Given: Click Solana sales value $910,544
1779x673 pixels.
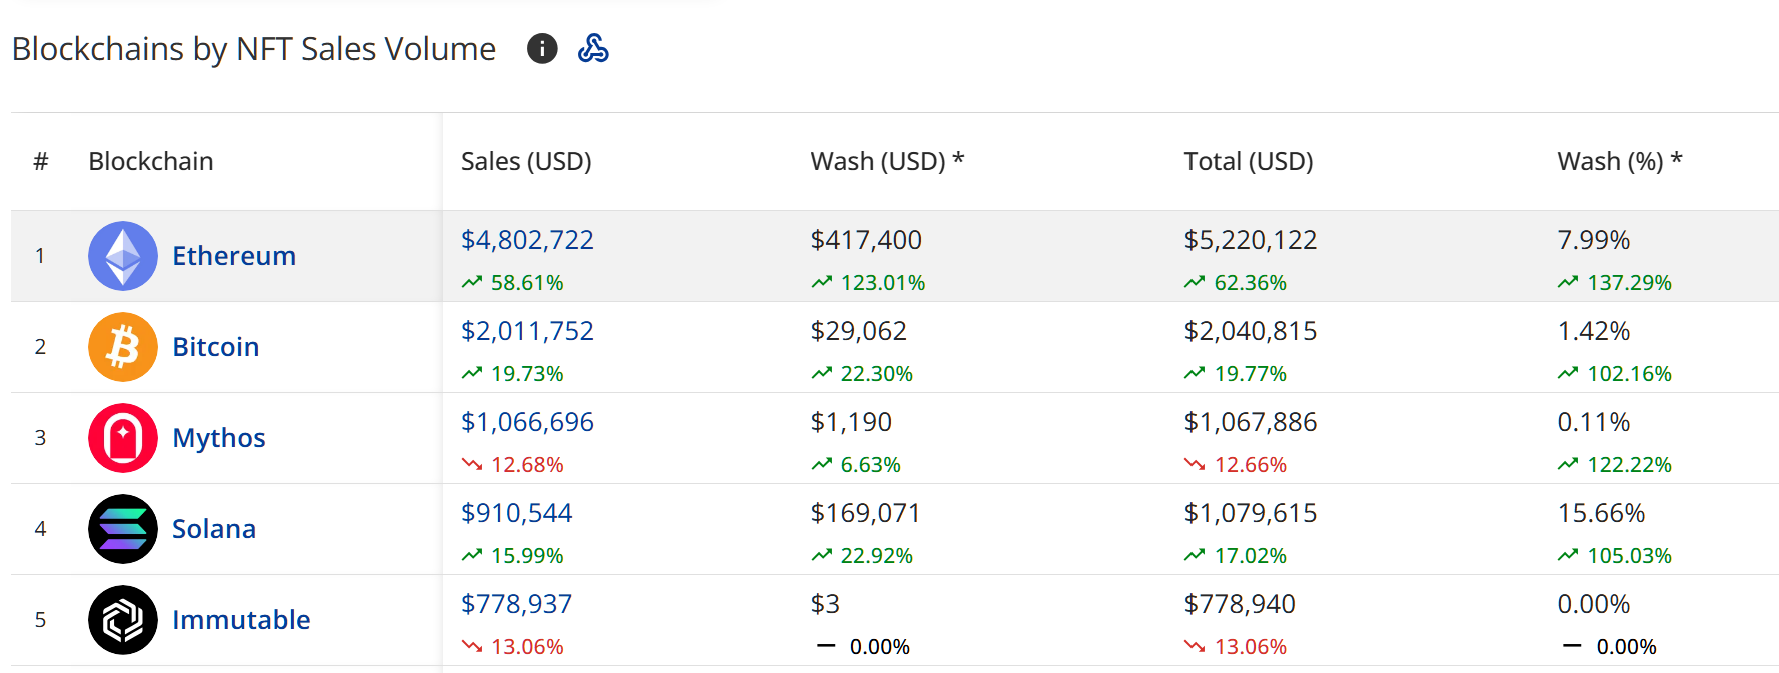Looking at the screenshot, I should [x=516, y=513].
